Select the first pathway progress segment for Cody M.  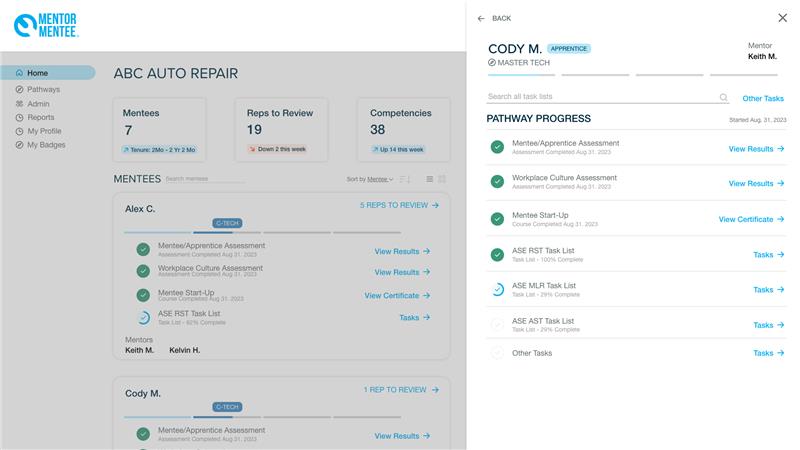click(521, 75)
